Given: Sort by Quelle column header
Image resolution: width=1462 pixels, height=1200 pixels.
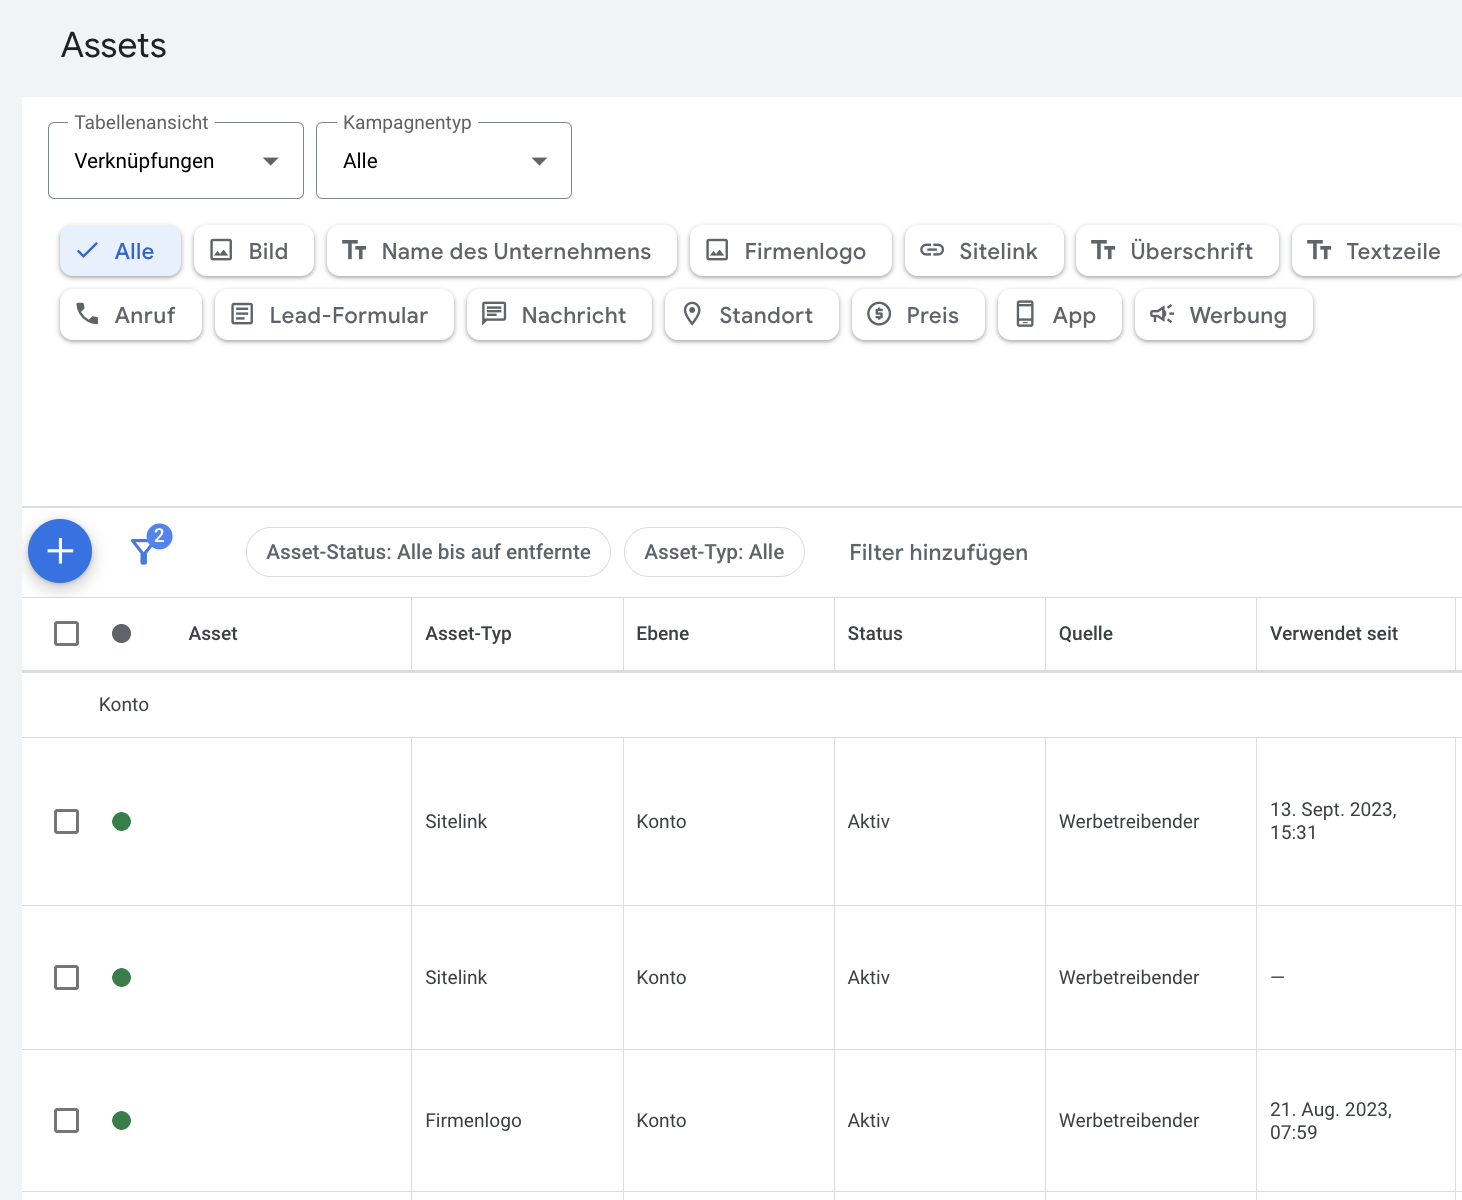Looking at the screenshot, I should (x=1086, y=633).
